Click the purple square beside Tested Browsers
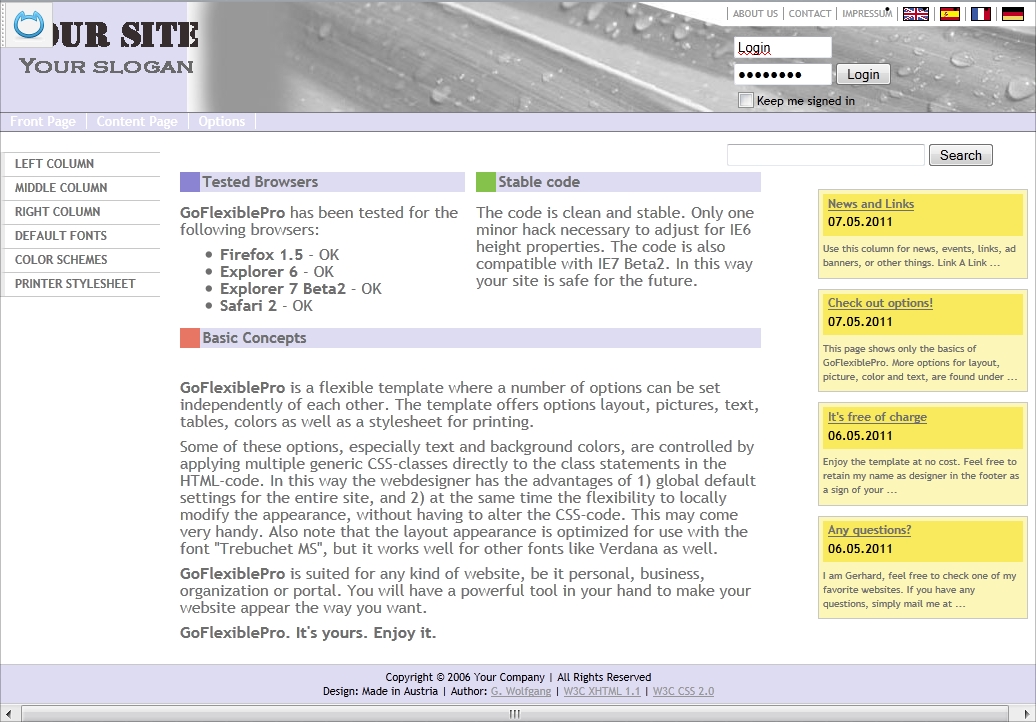Viewport: 1036px width, 722px height. pyautogui.click(x=190, y=182)
